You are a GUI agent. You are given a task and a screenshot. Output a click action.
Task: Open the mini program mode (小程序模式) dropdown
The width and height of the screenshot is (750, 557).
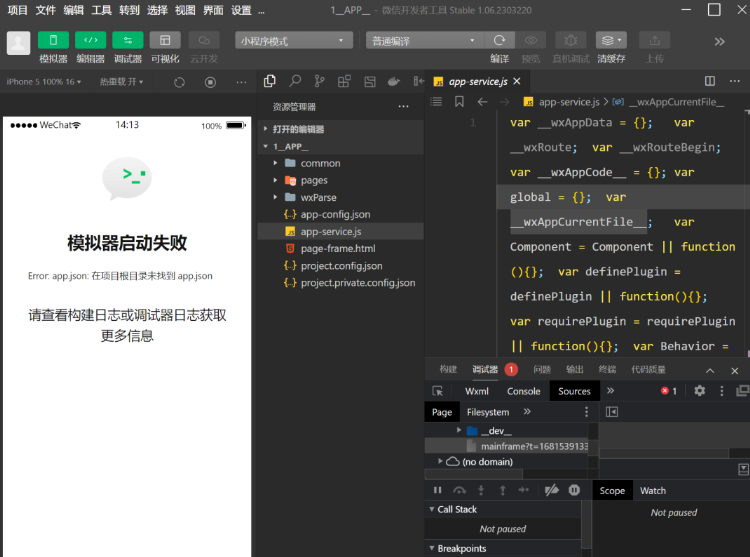[294, 41]
